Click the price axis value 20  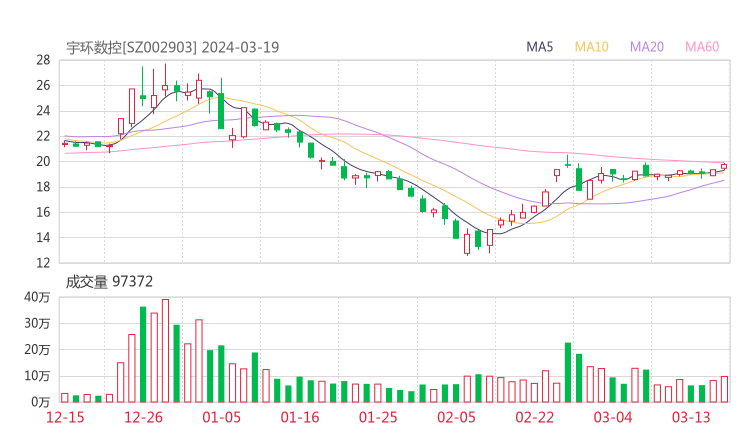click(x=43, y=161)
